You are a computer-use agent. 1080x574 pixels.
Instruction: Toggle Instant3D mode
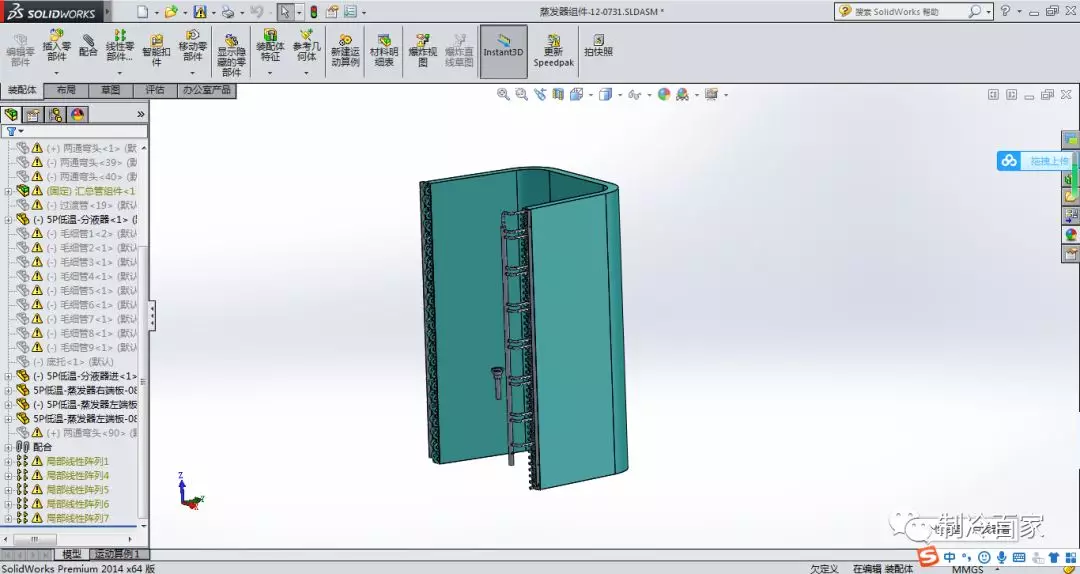click(x=503, y=51)
